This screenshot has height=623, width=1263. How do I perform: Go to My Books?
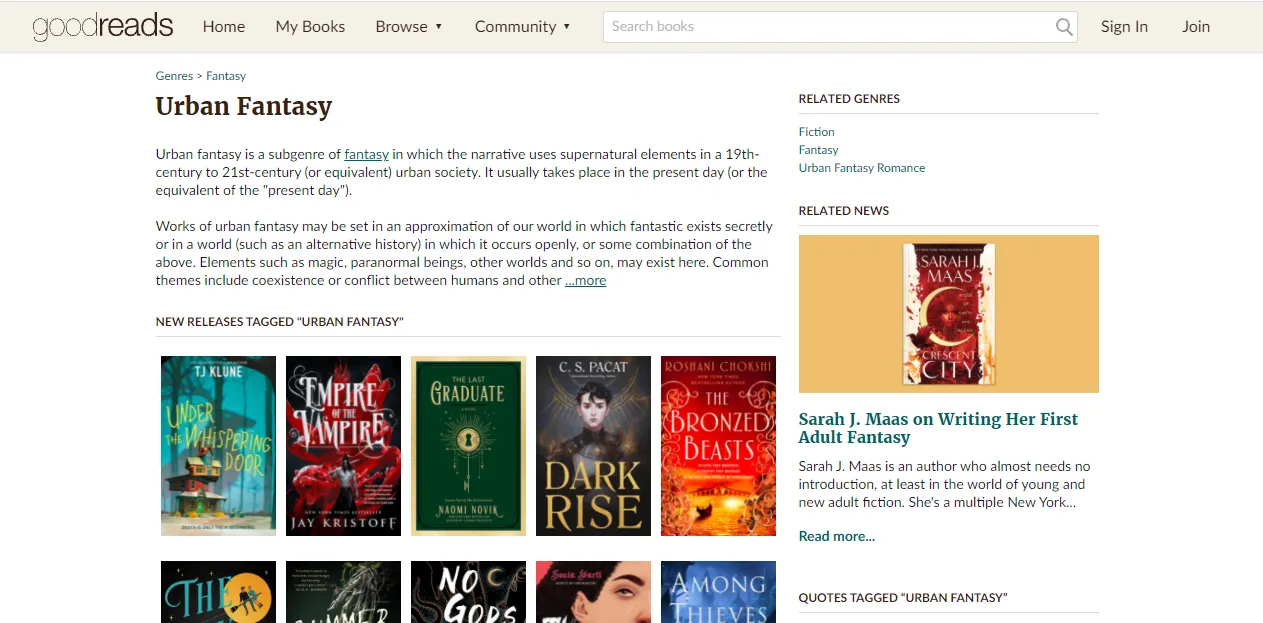point(310,27)
